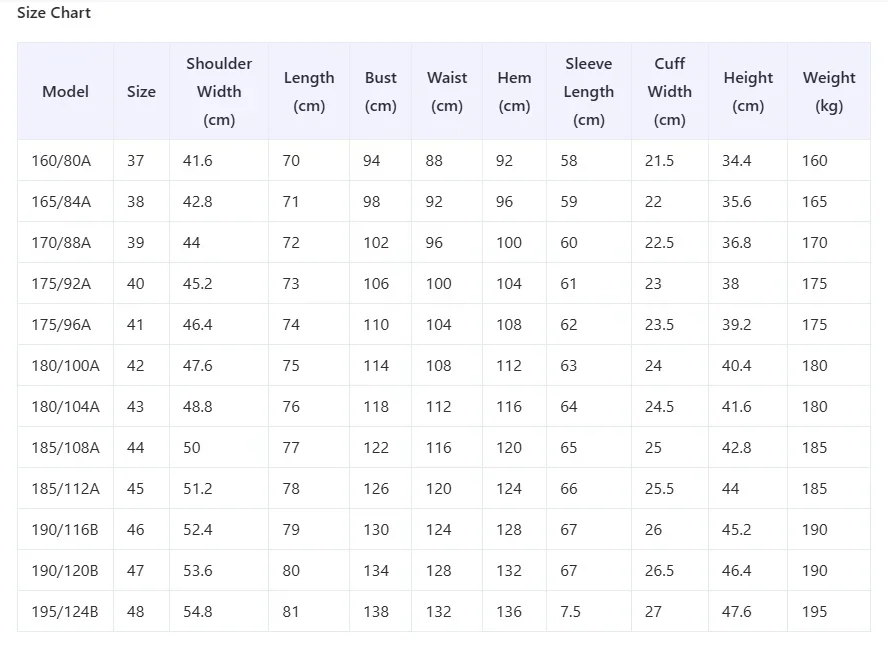Select size 40 cell
Screen dimensions: 888x645
pos(135,284)
